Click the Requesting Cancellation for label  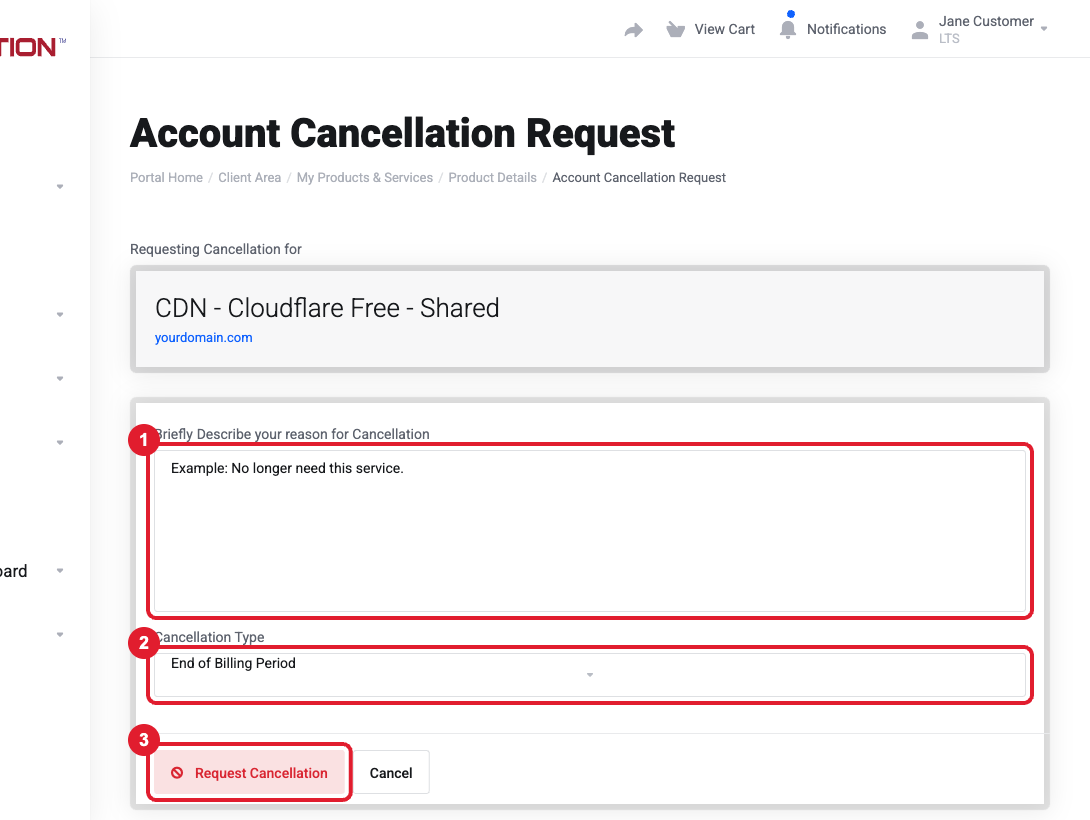[x=215, y=249]
